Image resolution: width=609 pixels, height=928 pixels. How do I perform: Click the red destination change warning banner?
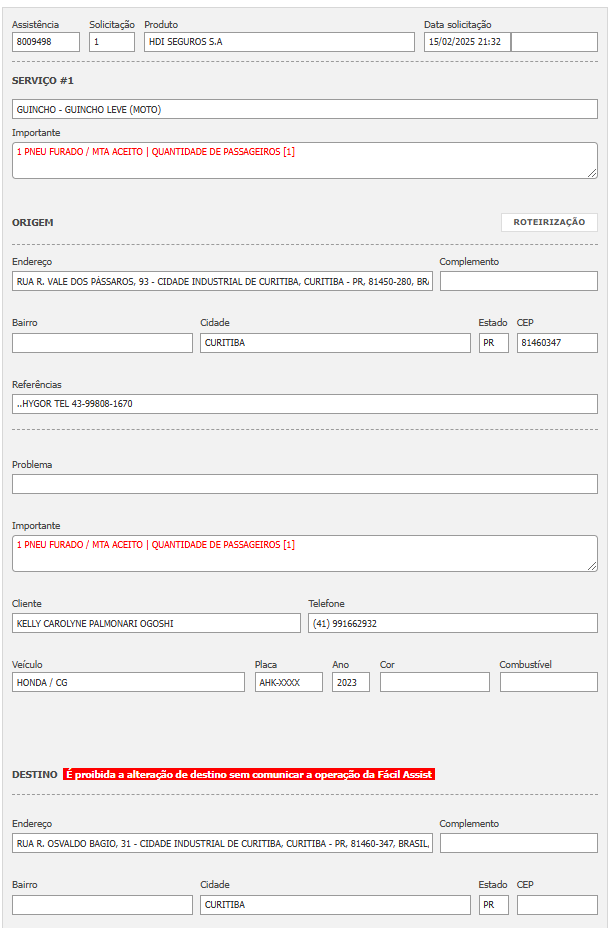pos(249,774)
